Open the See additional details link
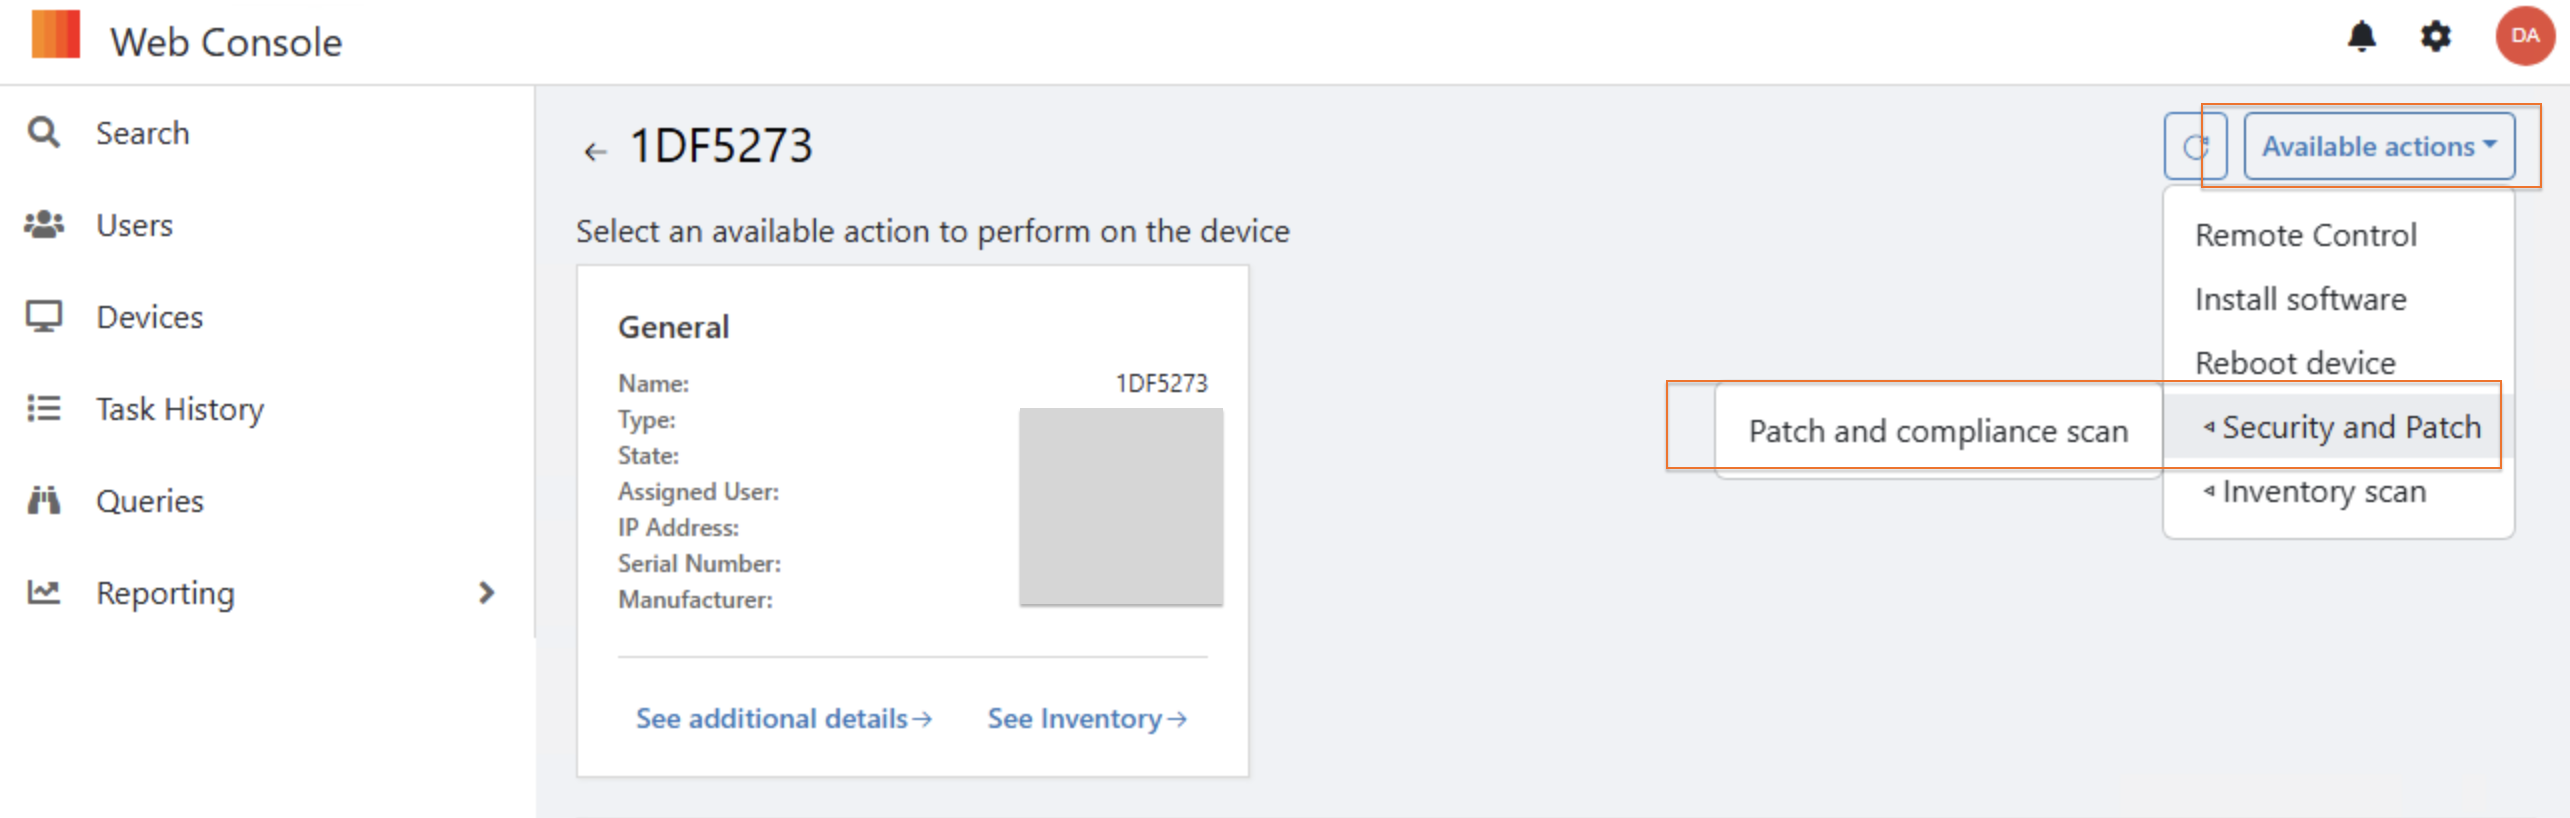The image size is (2570, 818). click(784, 718)
